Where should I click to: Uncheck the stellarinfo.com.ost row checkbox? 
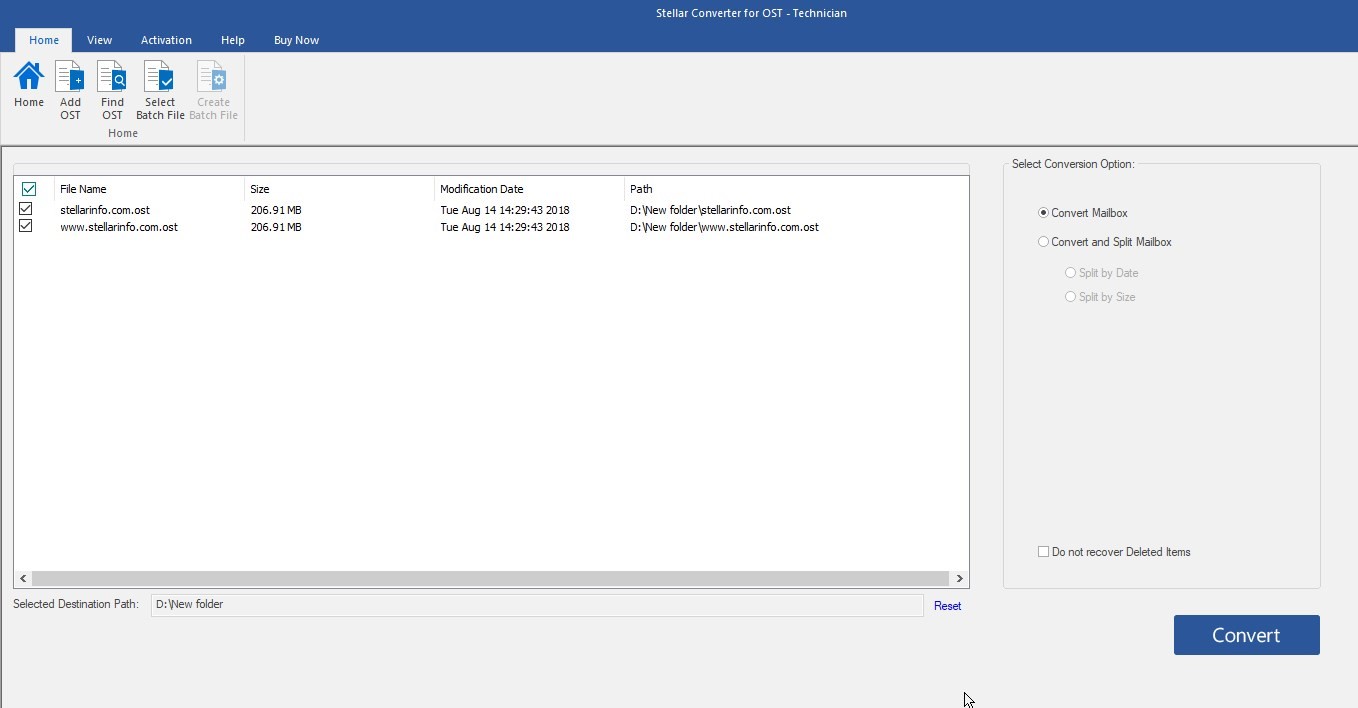[x=26, y=209]
